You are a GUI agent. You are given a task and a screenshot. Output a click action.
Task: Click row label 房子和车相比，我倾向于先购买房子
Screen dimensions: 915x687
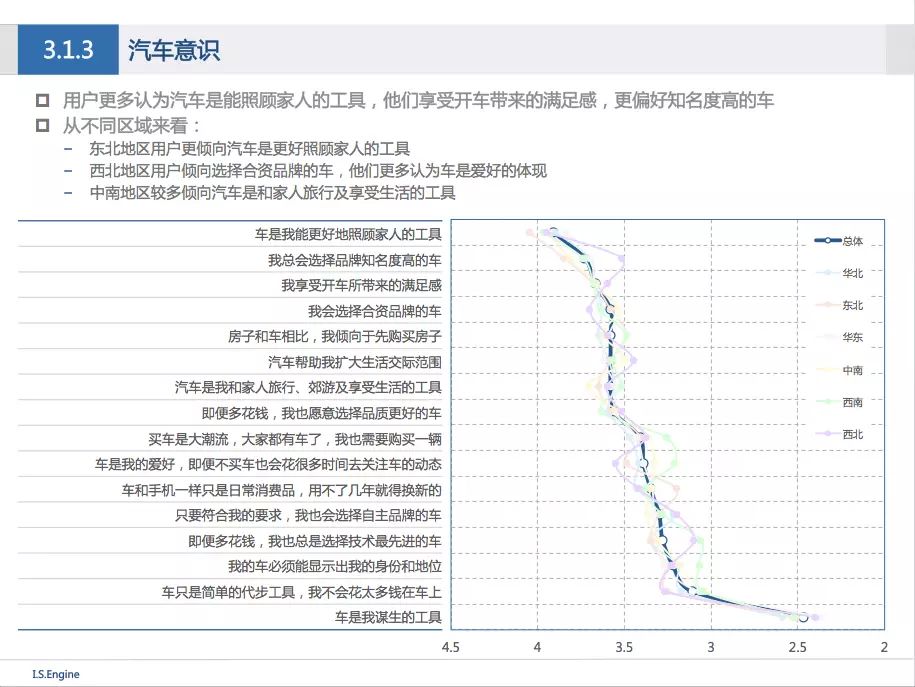pyautogui.click(x=334, y=337)
